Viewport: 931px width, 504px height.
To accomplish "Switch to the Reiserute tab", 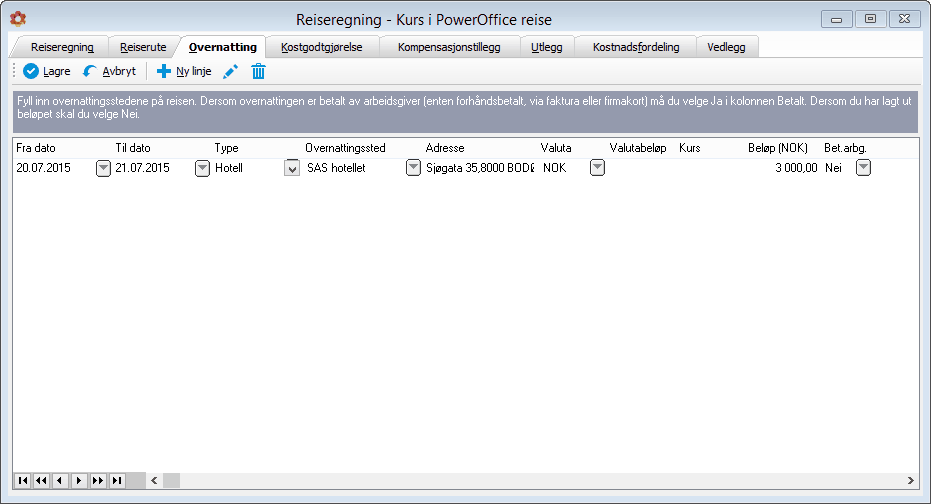I will pyautogui.click(x=143, y=47).
